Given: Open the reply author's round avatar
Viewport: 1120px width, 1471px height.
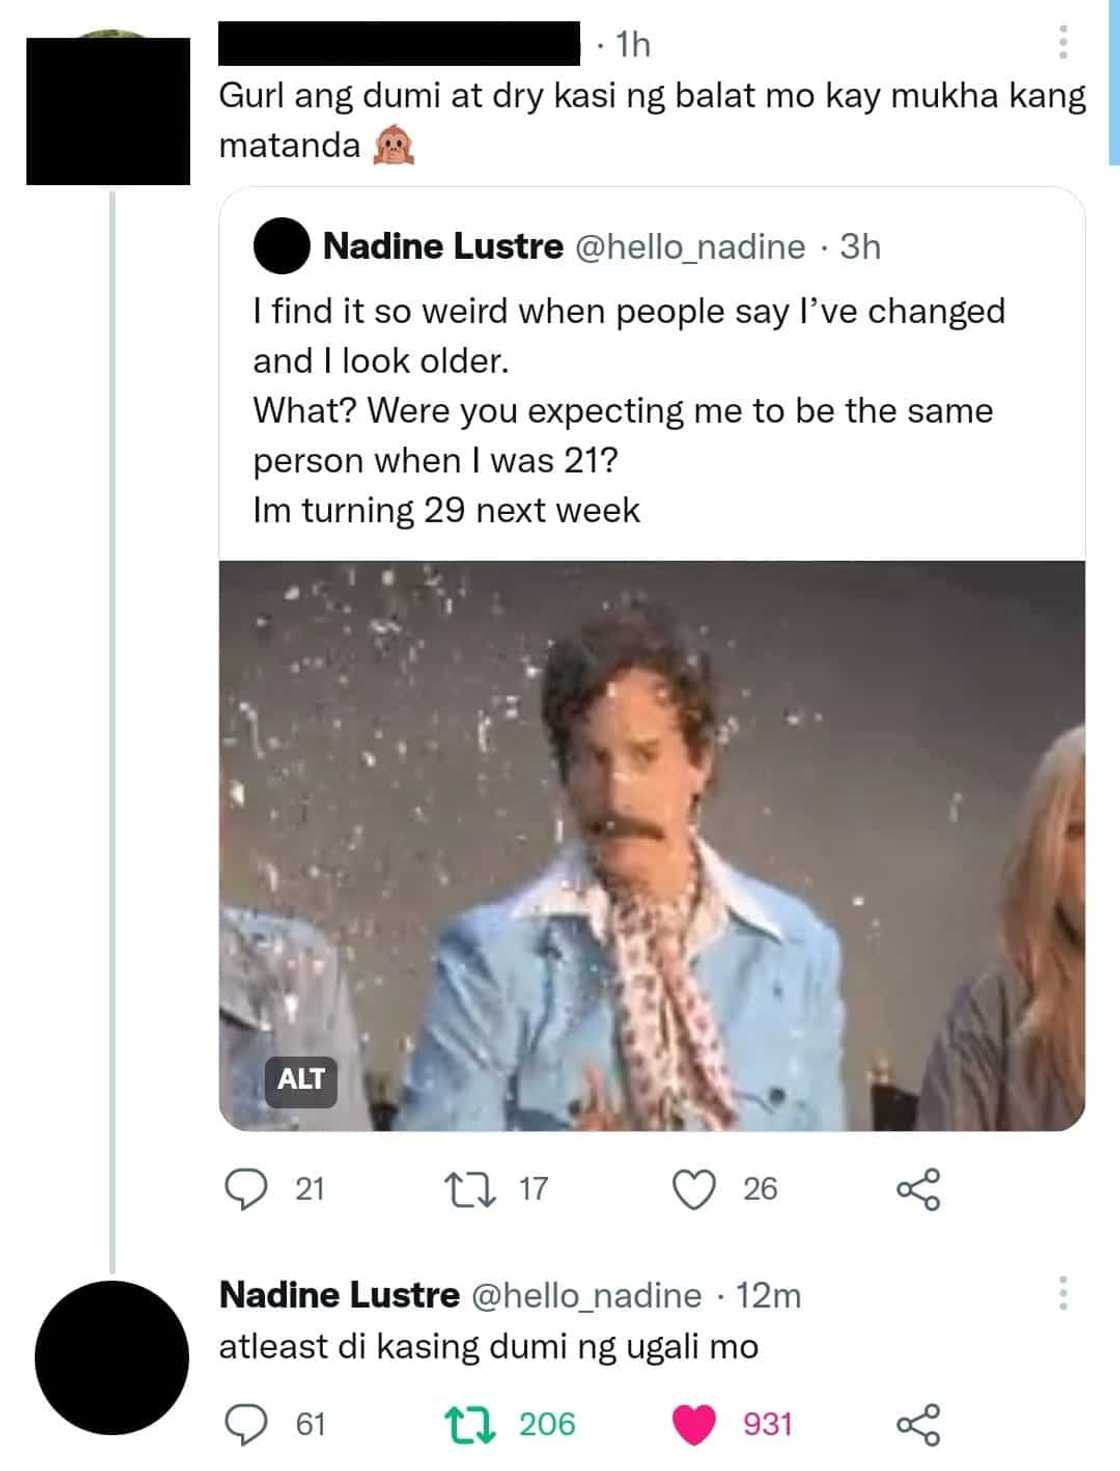Looking at the screenshot, I should click(111, 1357).
